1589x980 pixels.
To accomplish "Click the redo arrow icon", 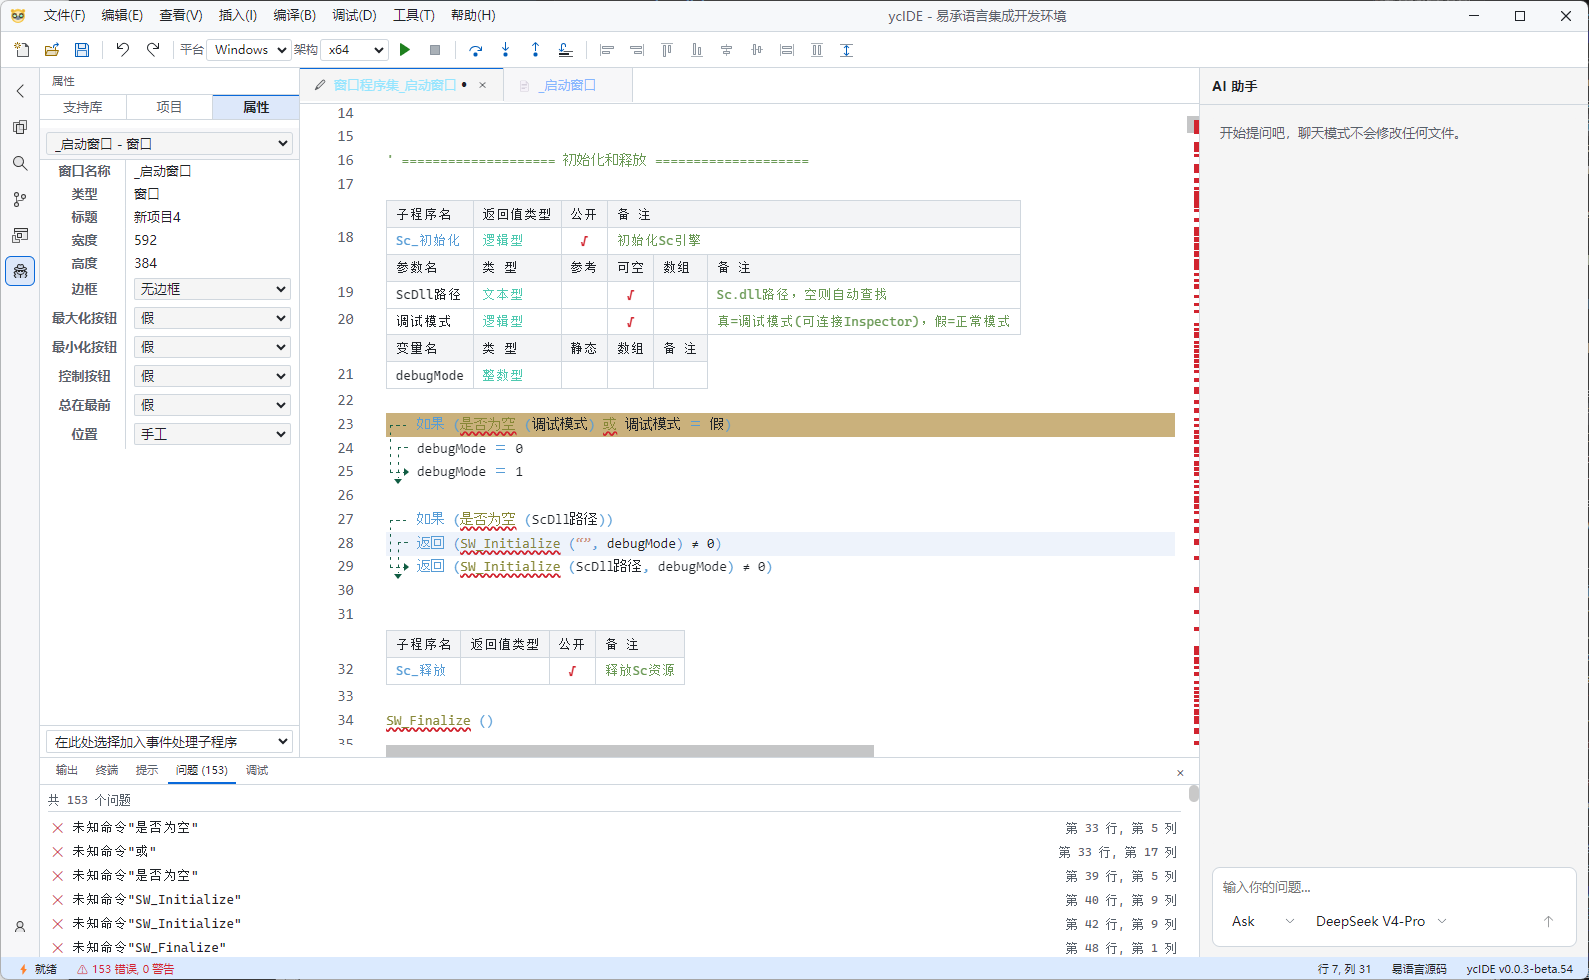I will pos(153,50).
